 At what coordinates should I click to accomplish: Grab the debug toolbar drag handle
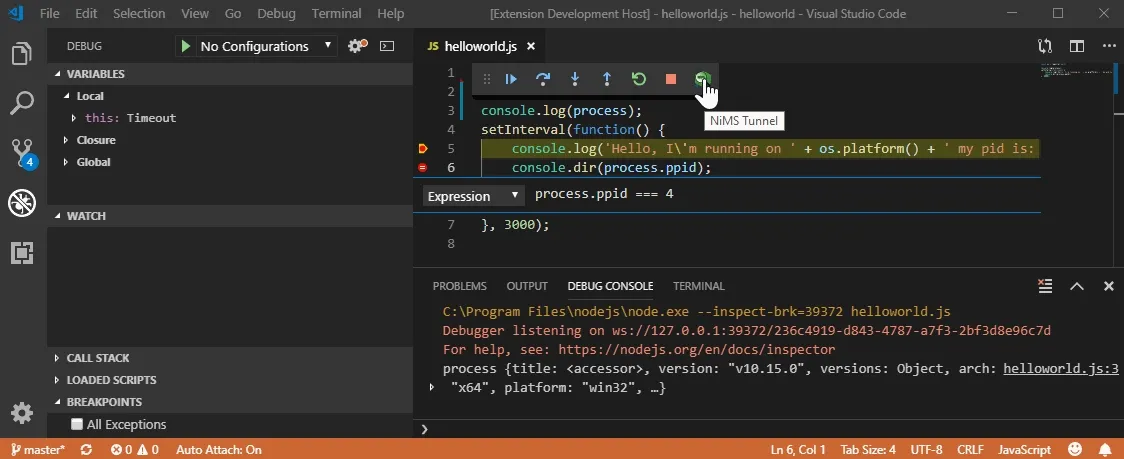[487, 79]
